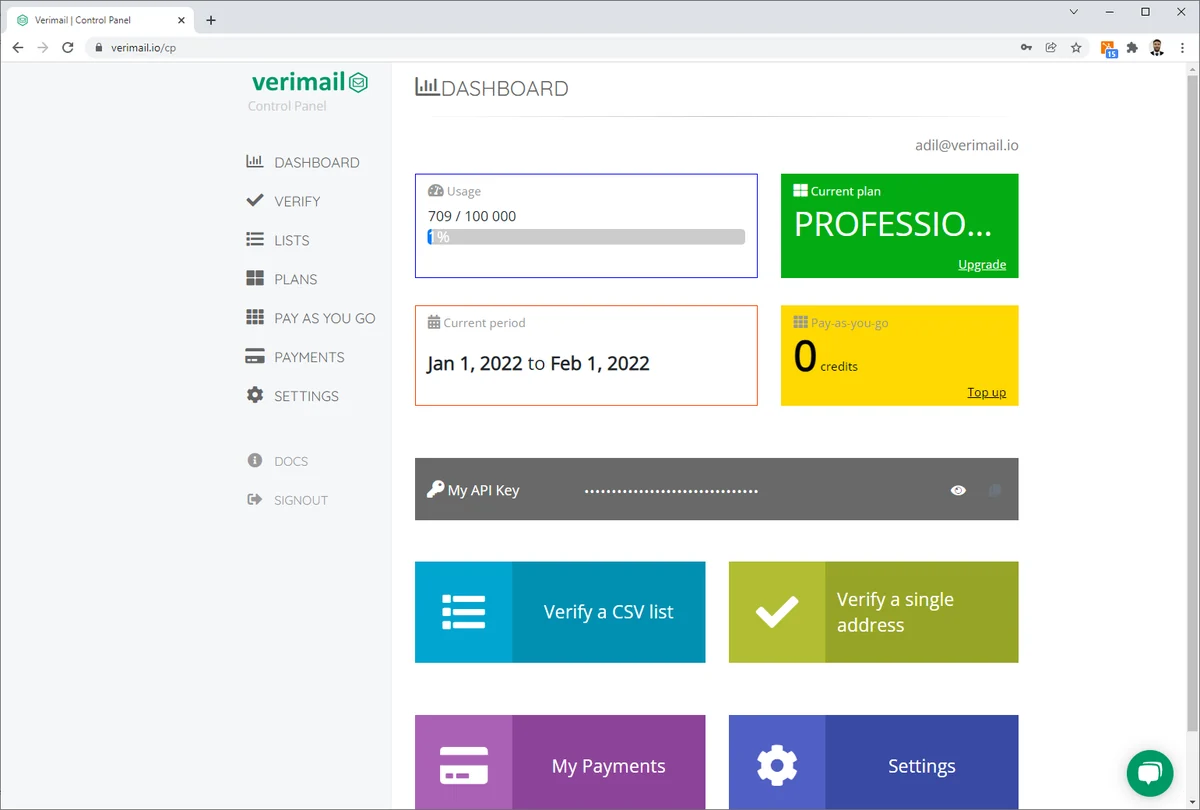Select PLANS in the sidebar menu
This screenshot has height=810, width=1200.
(x=282, y=279)
